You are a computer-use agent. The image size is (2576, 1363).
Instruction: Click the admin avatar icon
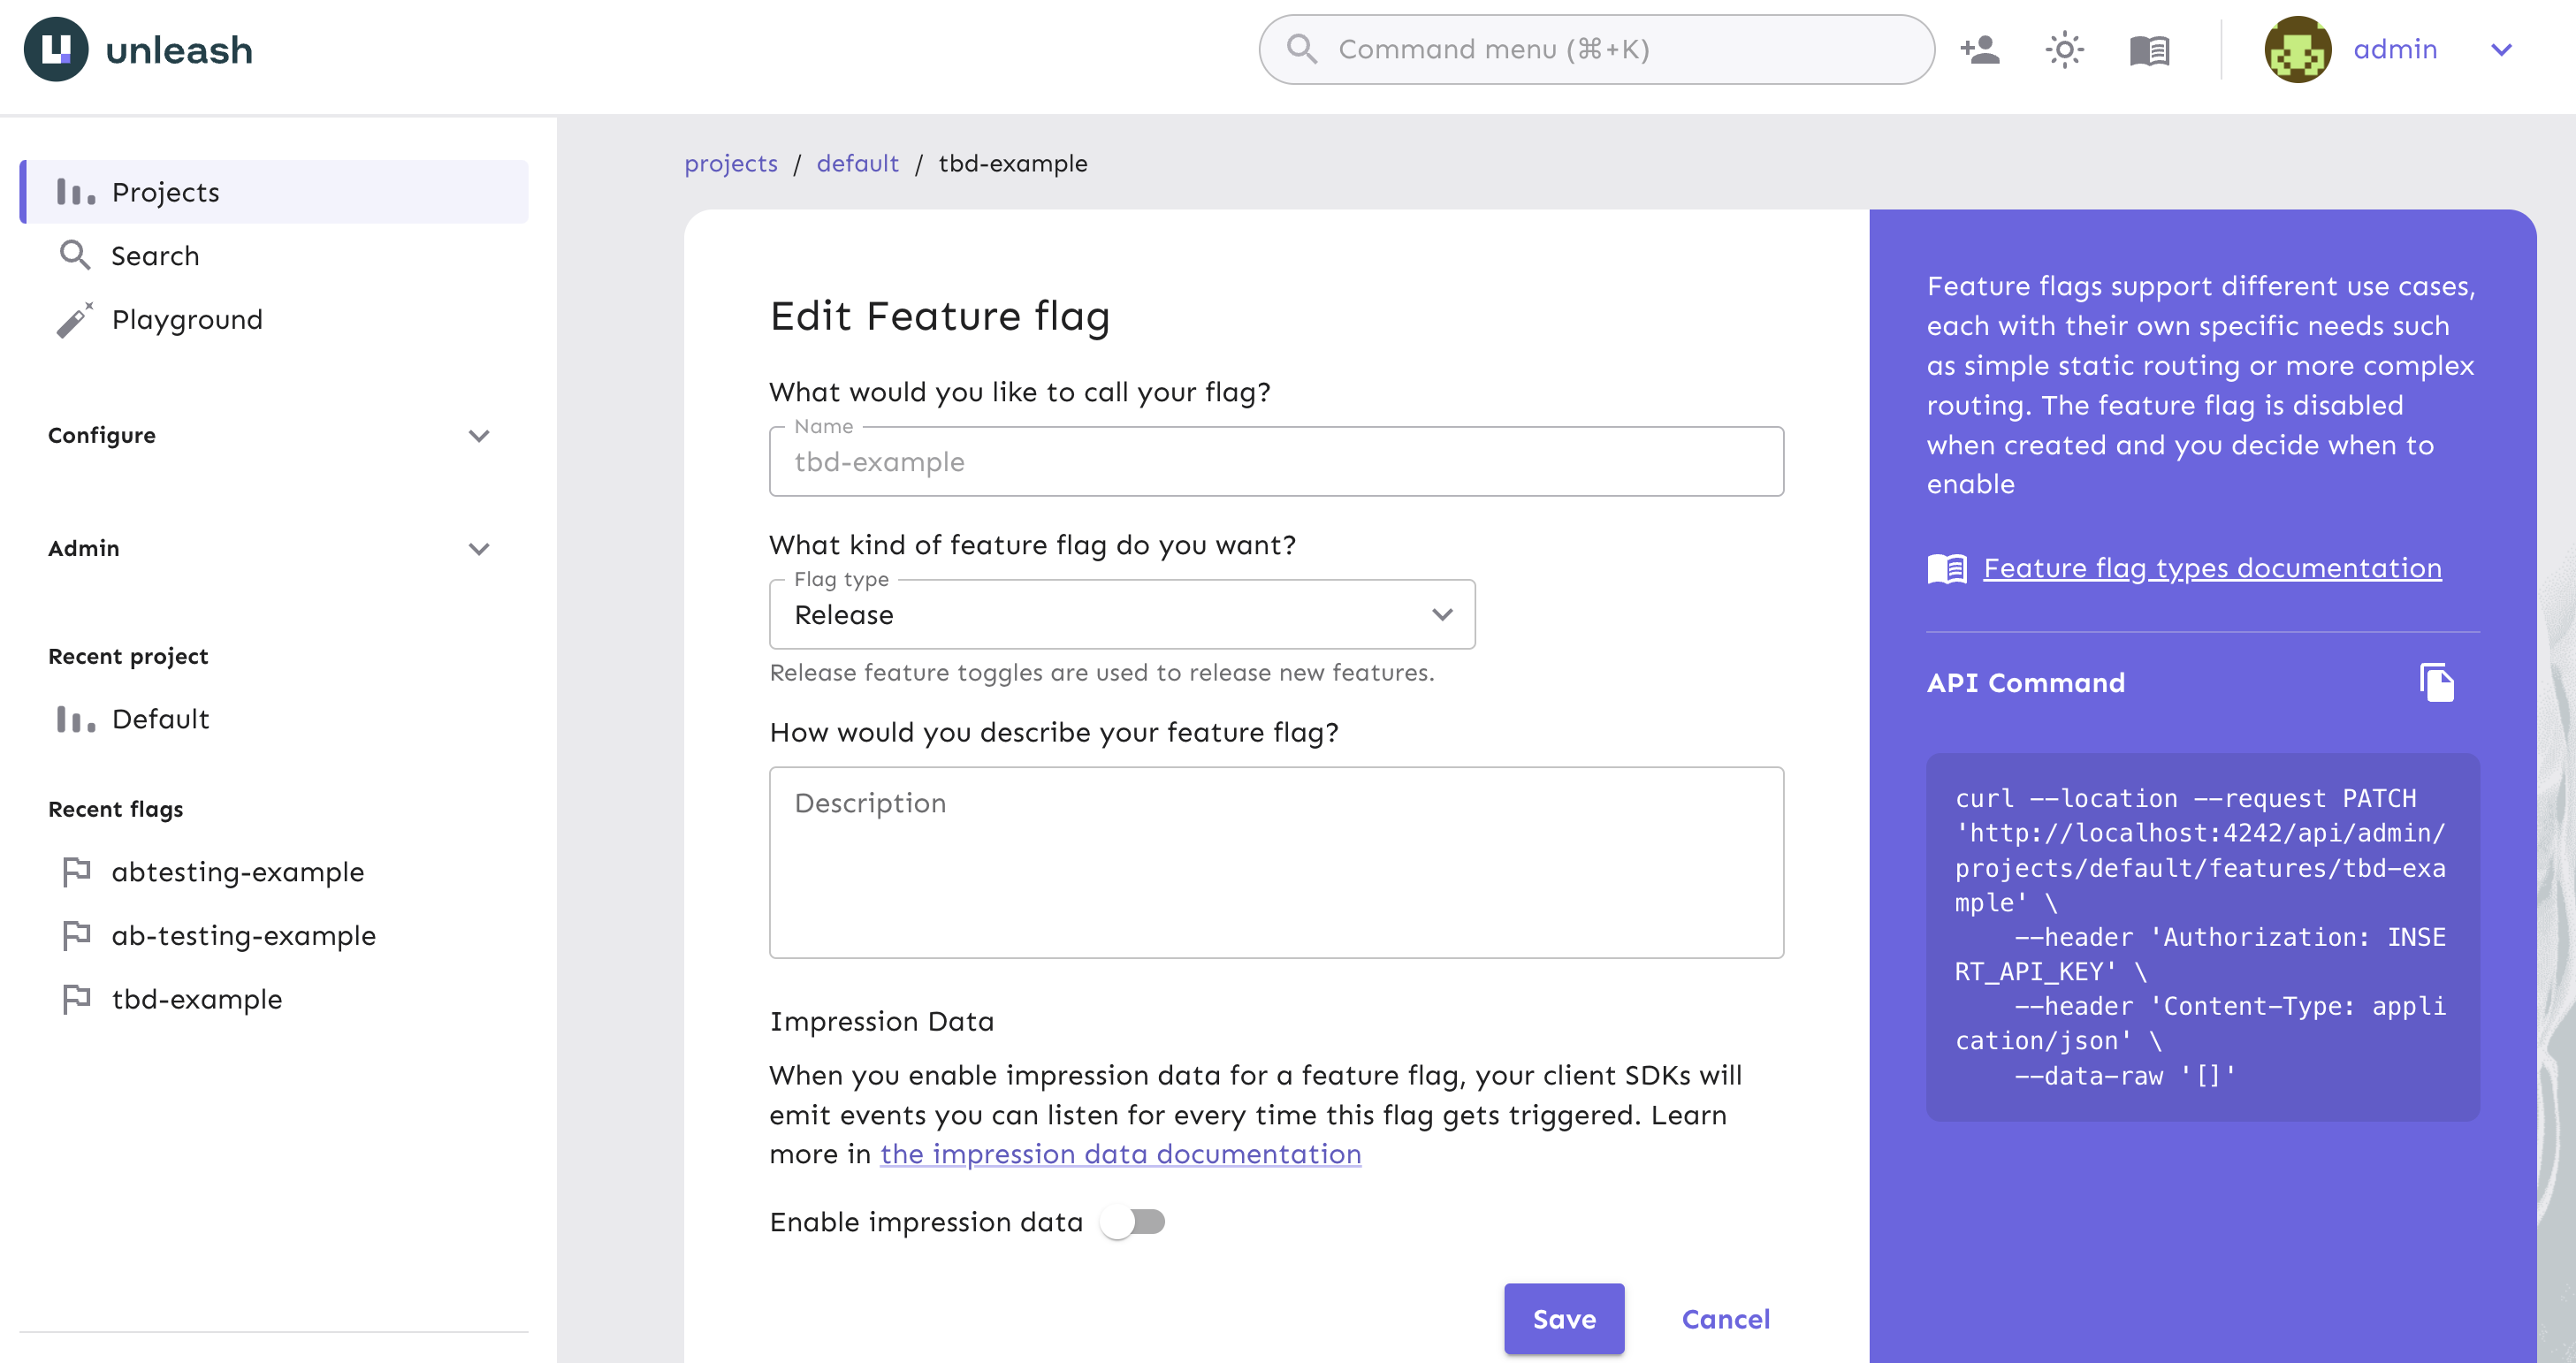2298,48
